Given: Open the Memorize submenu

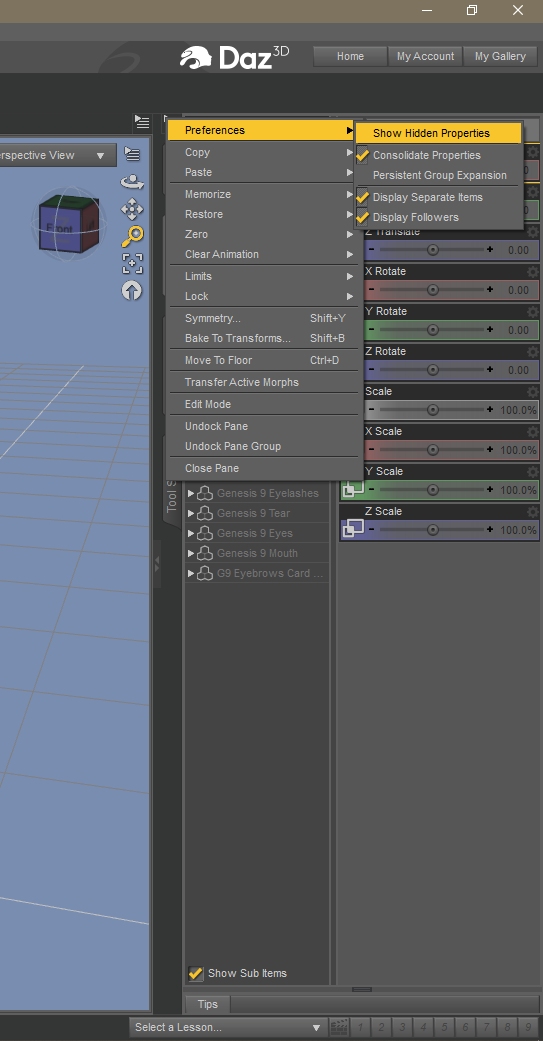Looking at the screenshot, I should click(x=262, y=195).
